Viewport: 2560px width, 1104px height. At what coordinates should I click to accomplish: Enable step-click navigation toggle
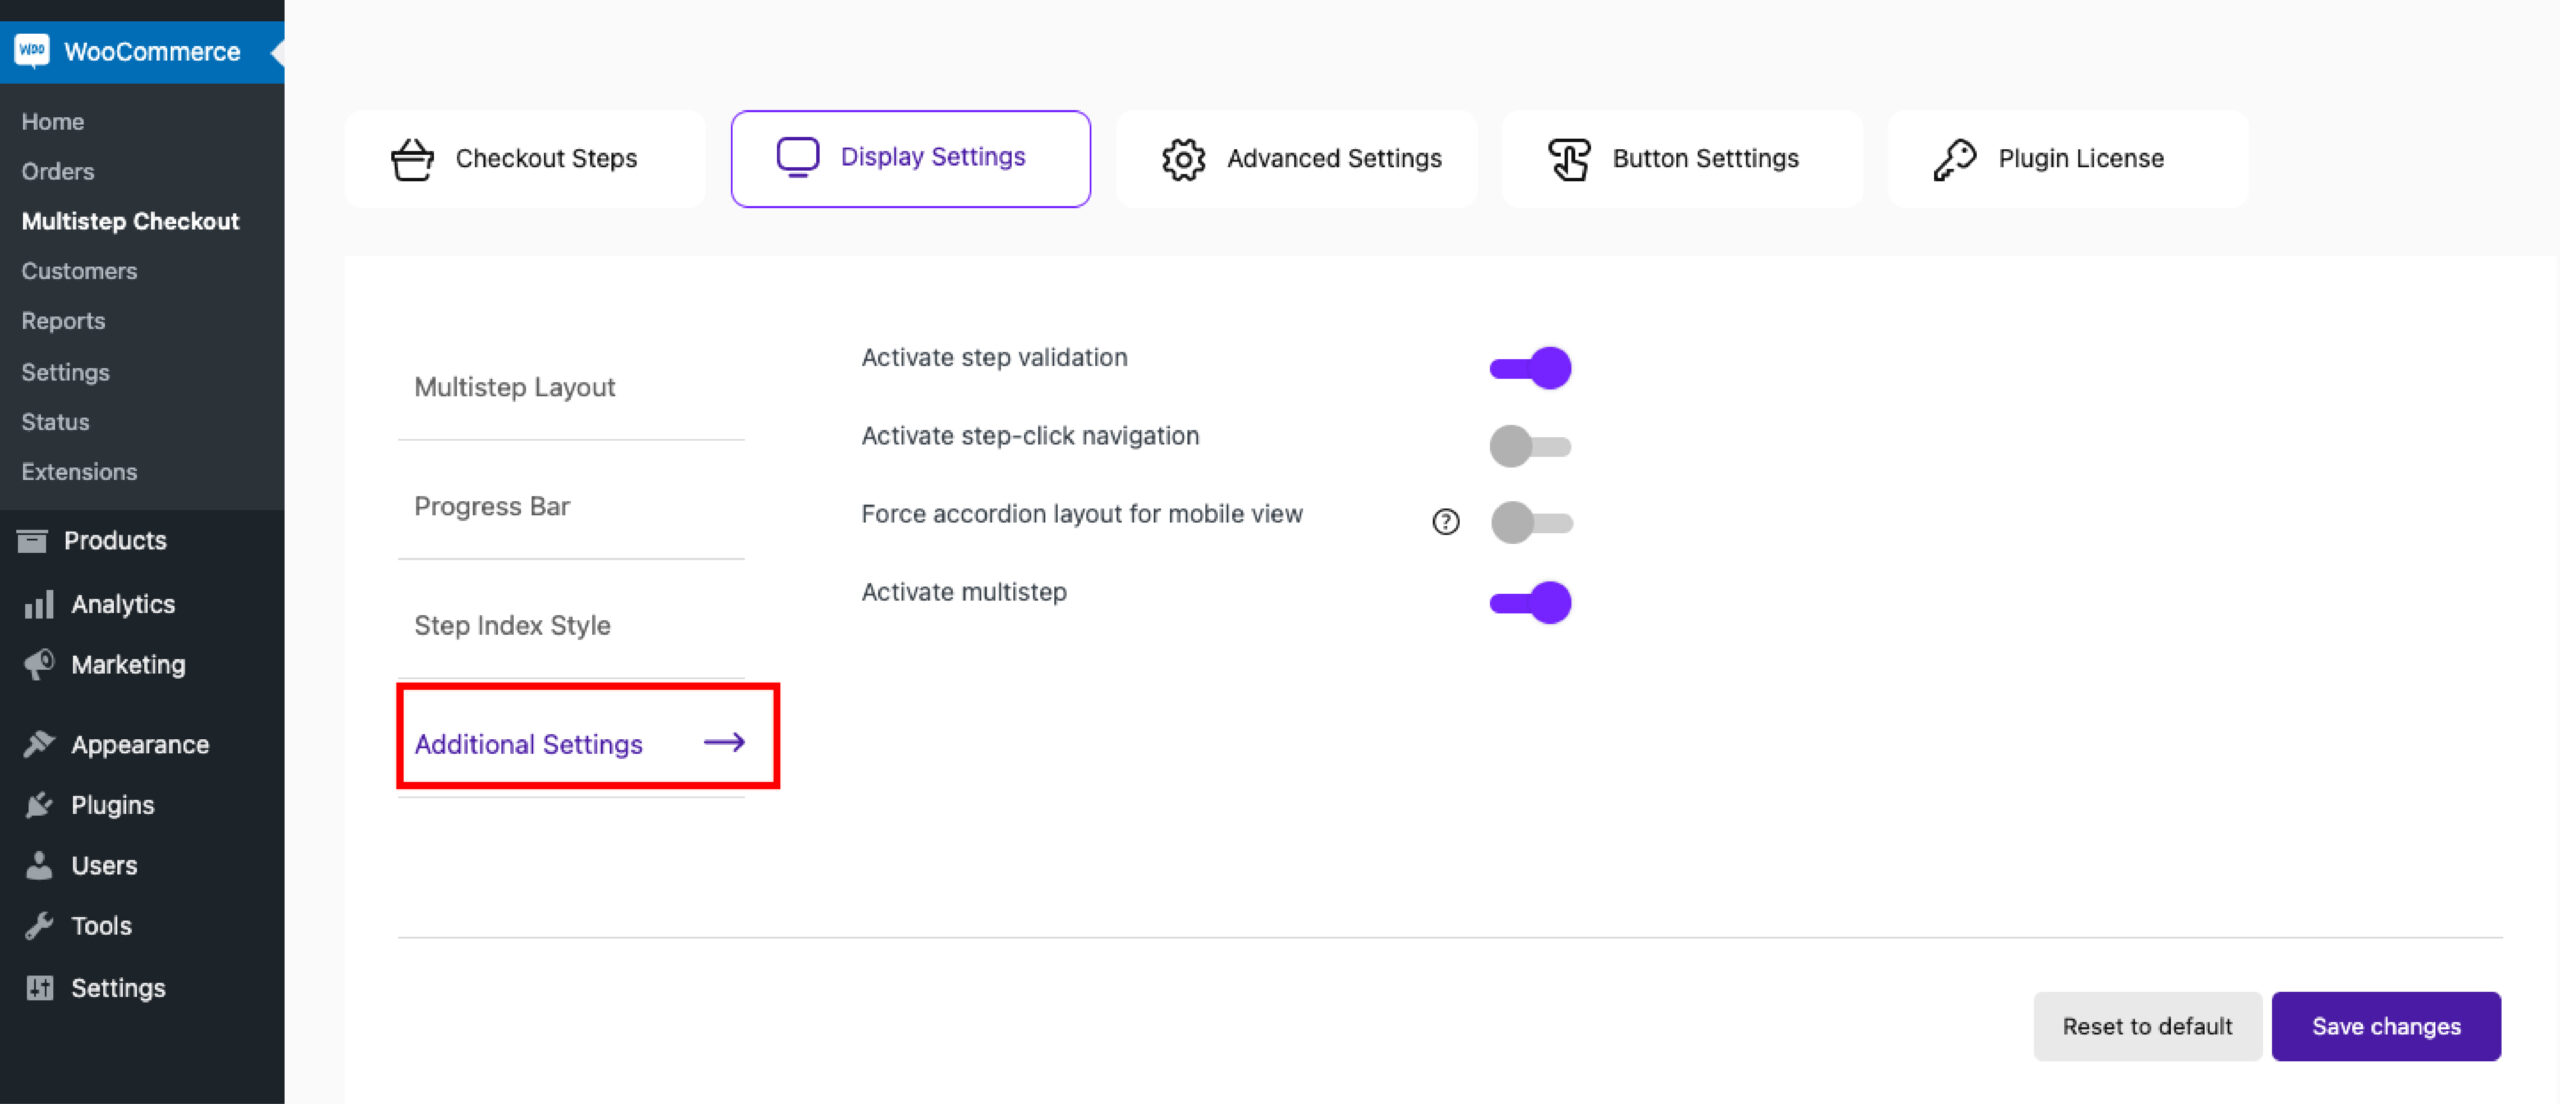(1530, 446)
